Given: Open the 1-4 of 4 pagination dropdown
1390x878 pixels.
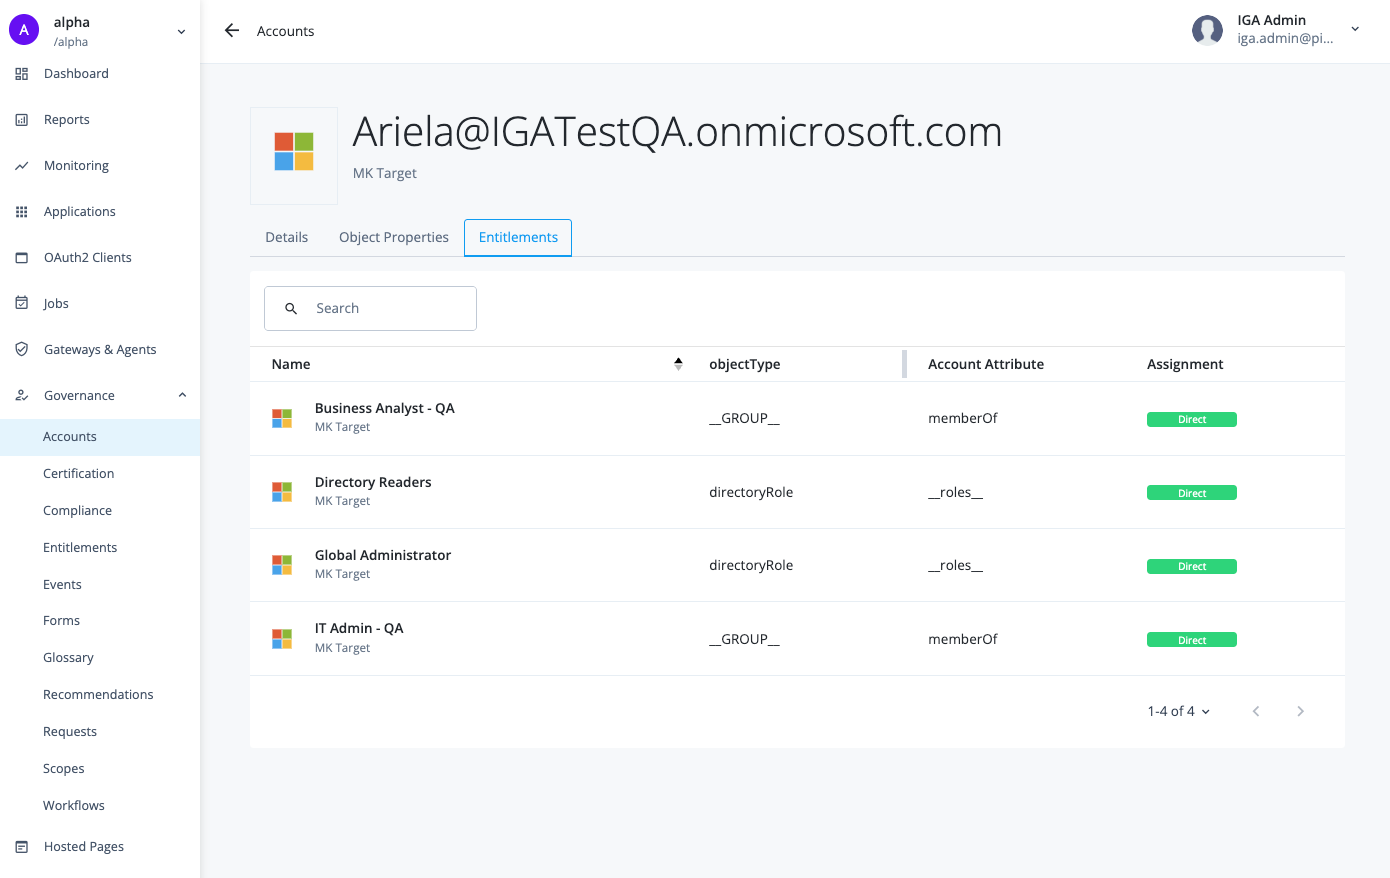Looking at the screenshot, I should tap(1179, 711).
